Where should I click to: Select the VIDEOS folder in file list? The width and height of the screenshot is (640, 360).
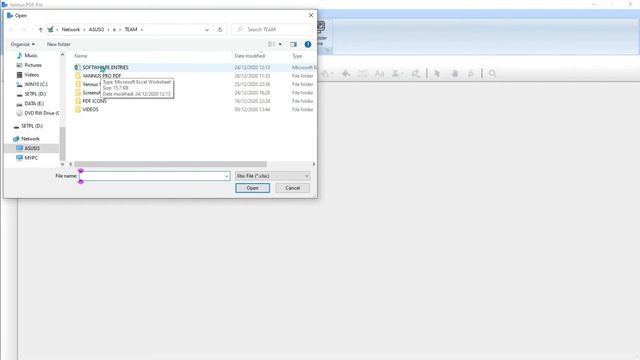pos(90,109)
